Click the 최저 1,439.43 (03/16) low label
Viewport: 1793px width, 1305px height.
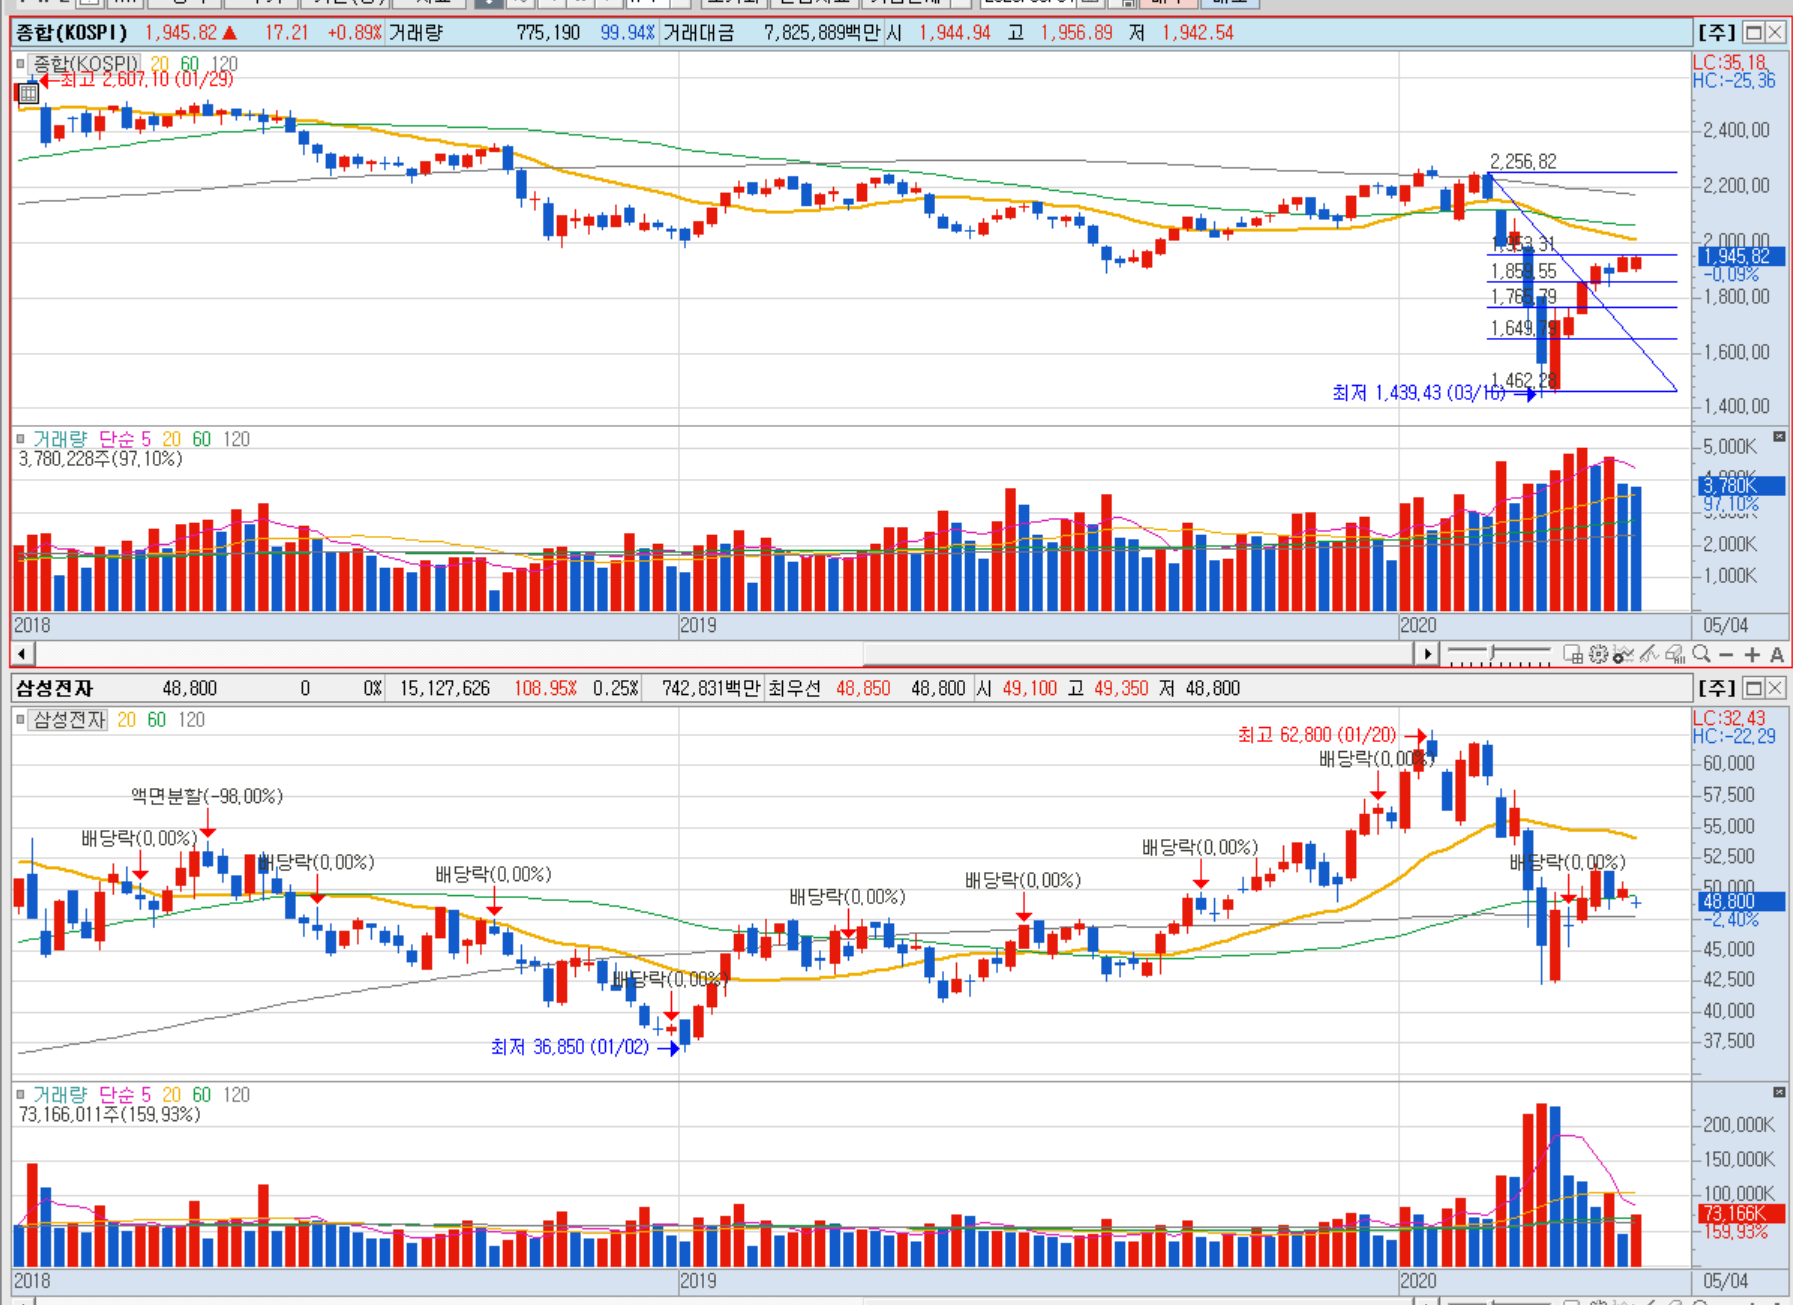(x=1419, y=393)
